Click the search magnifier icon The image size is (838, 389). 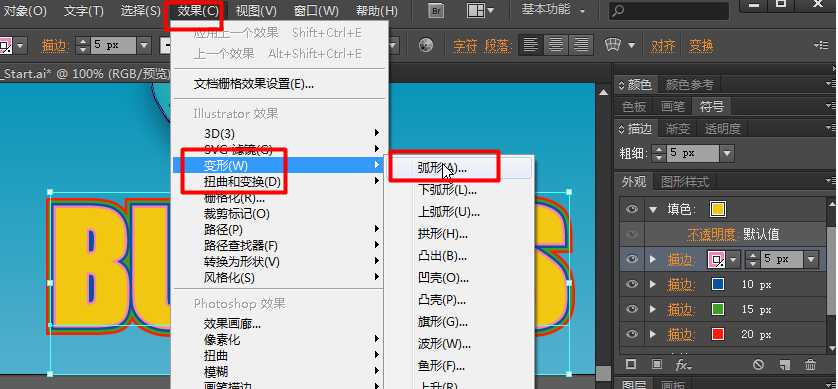618,11
